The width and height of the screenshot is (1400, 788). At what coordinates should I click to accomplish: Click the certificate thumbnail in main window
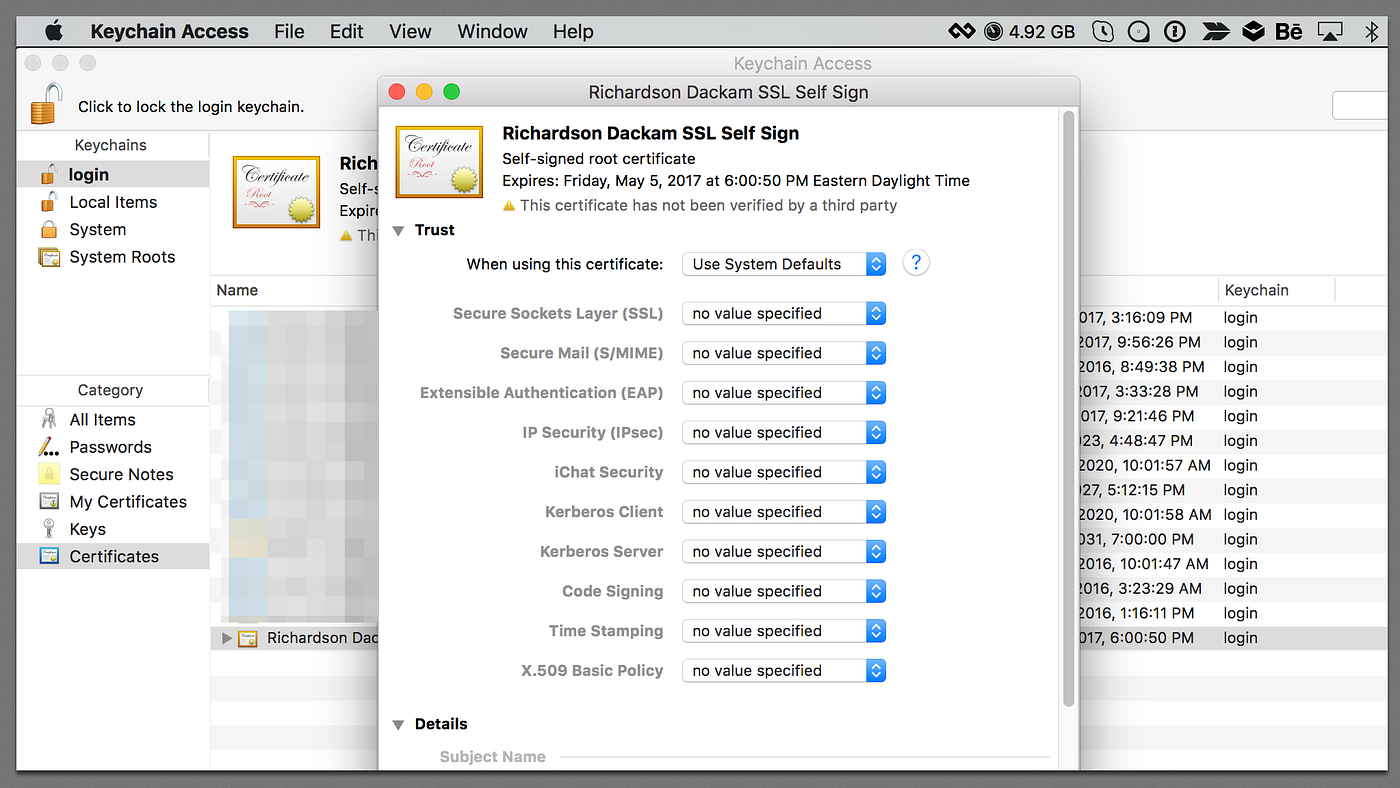pyautogui.click(x=276, y=191)
